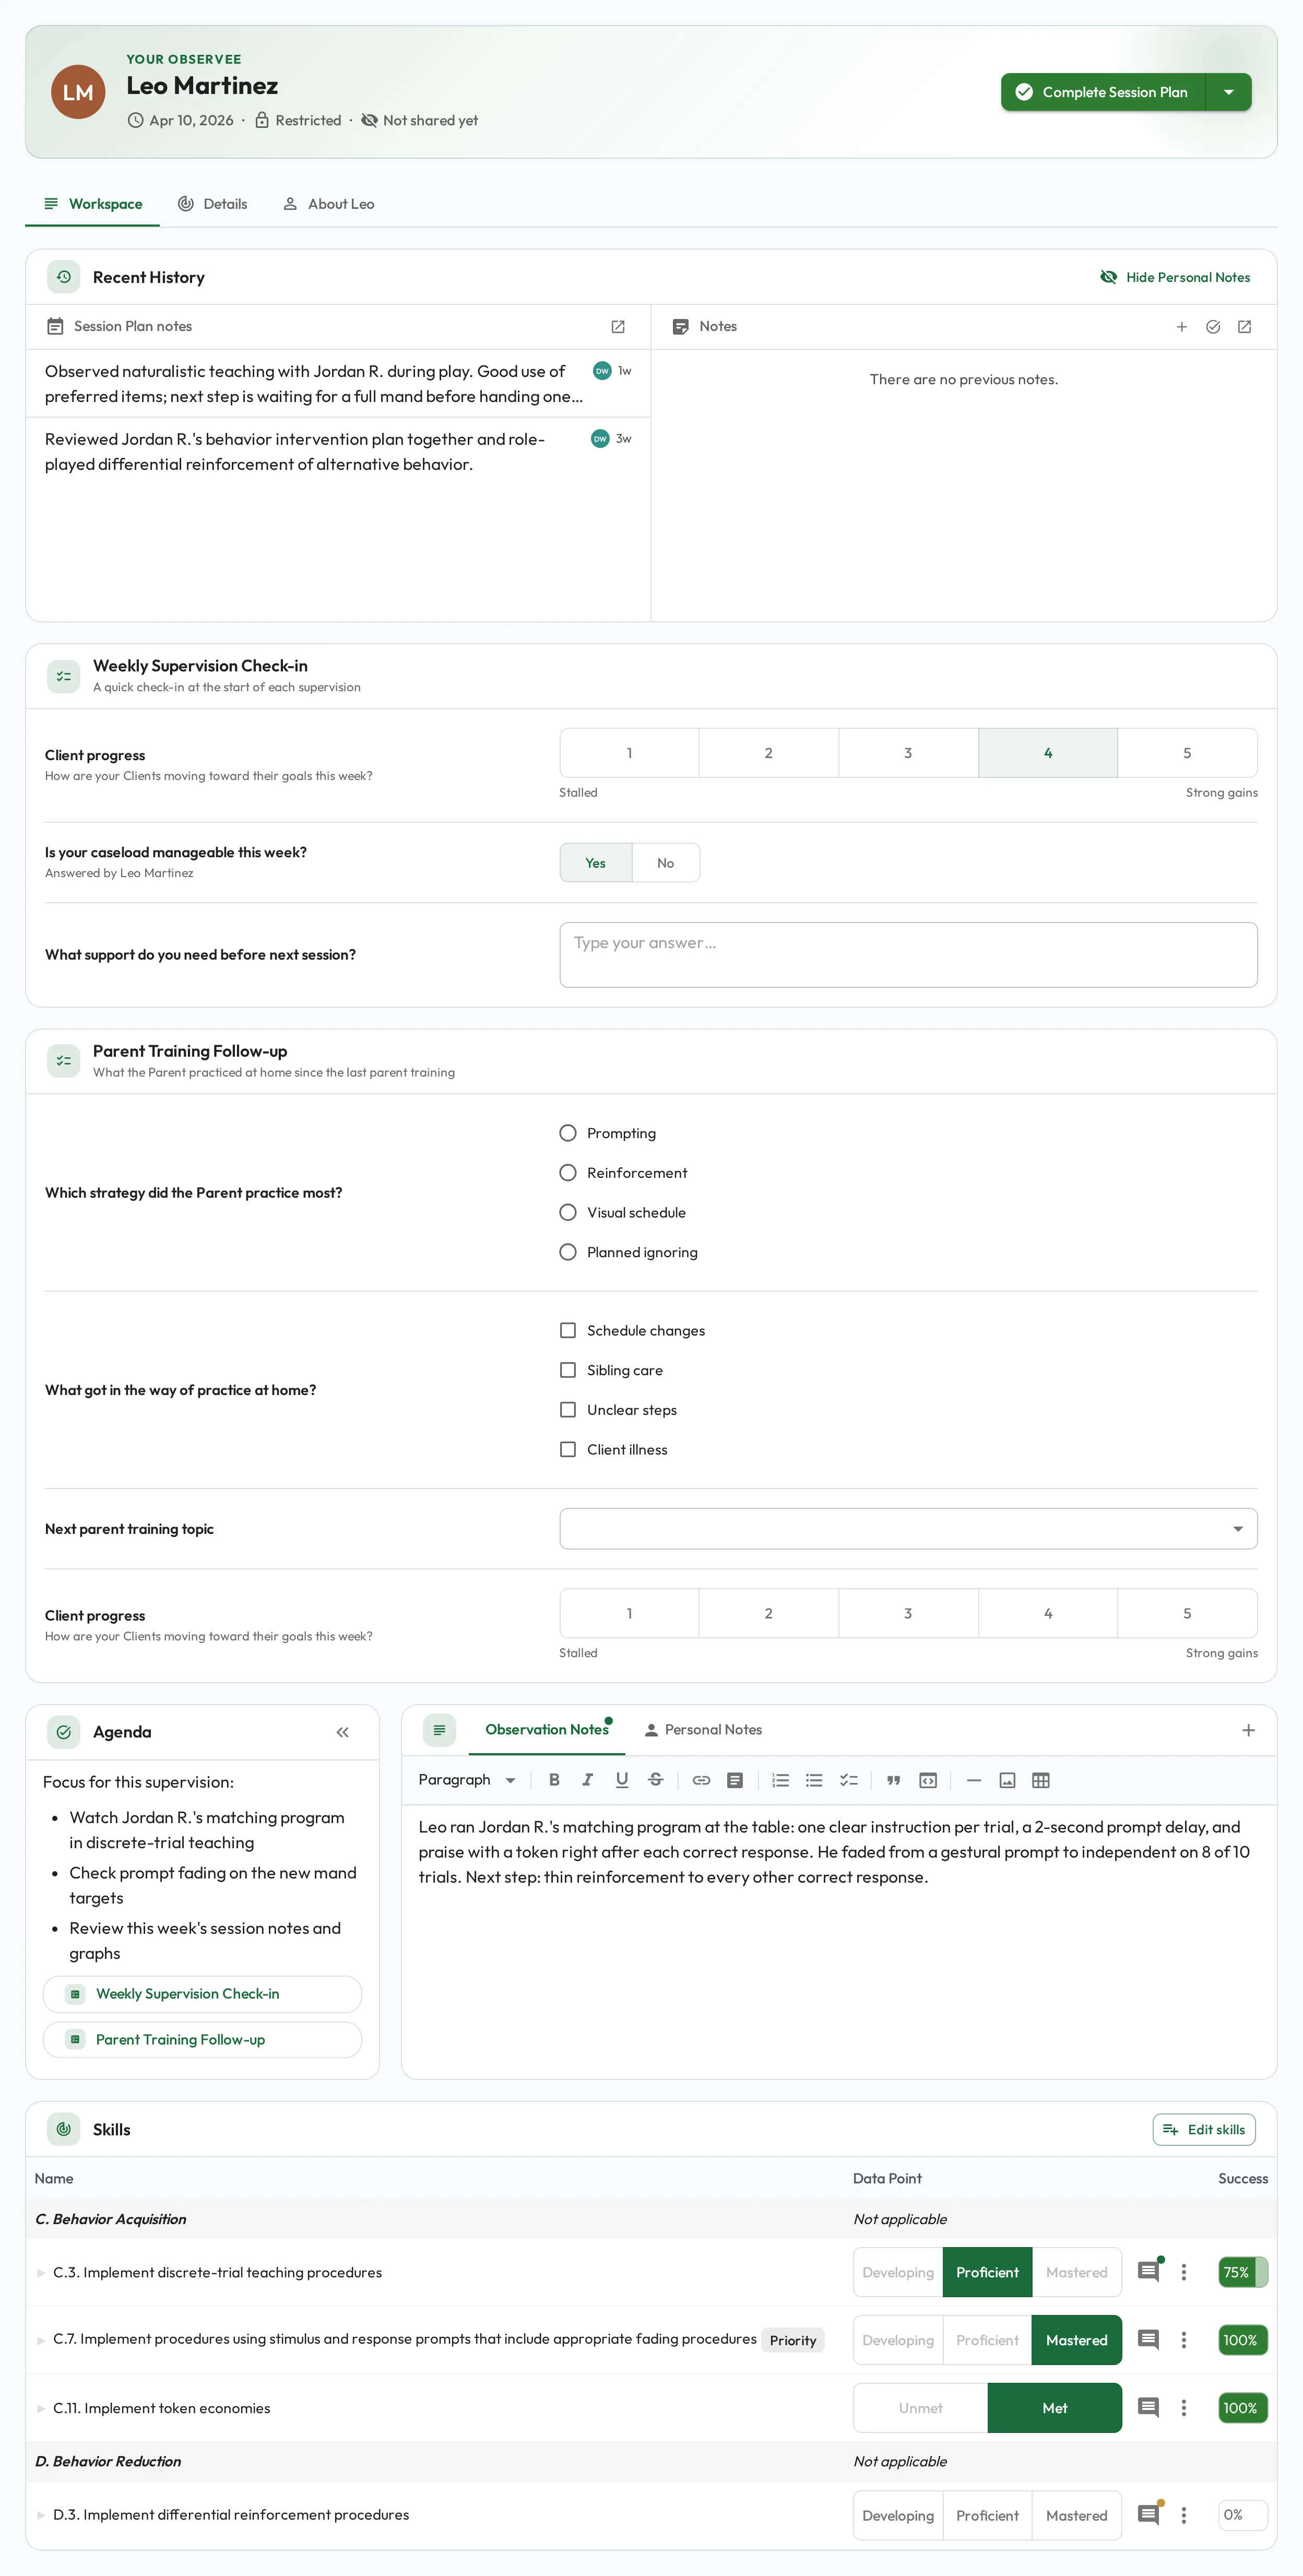Image resolution: width=1303 pixels, height=2576 pixels.
Task: Type in the support needed answer field
Action: [908, 955]
